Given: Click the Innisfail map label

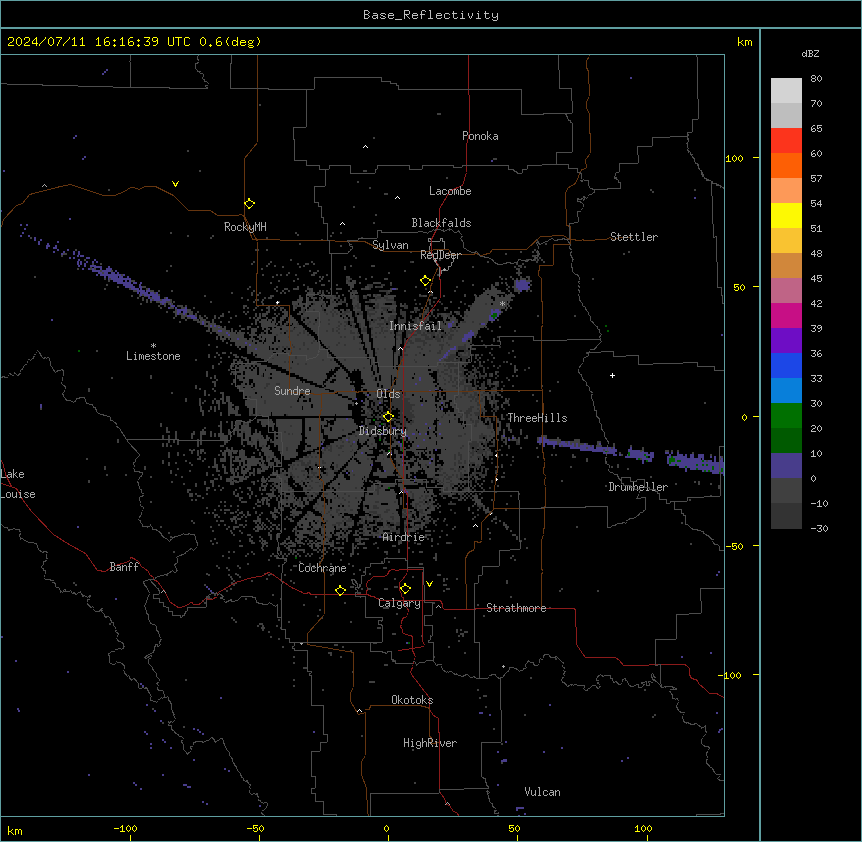Looking at the screenshot, I should [x=416, y=326].
